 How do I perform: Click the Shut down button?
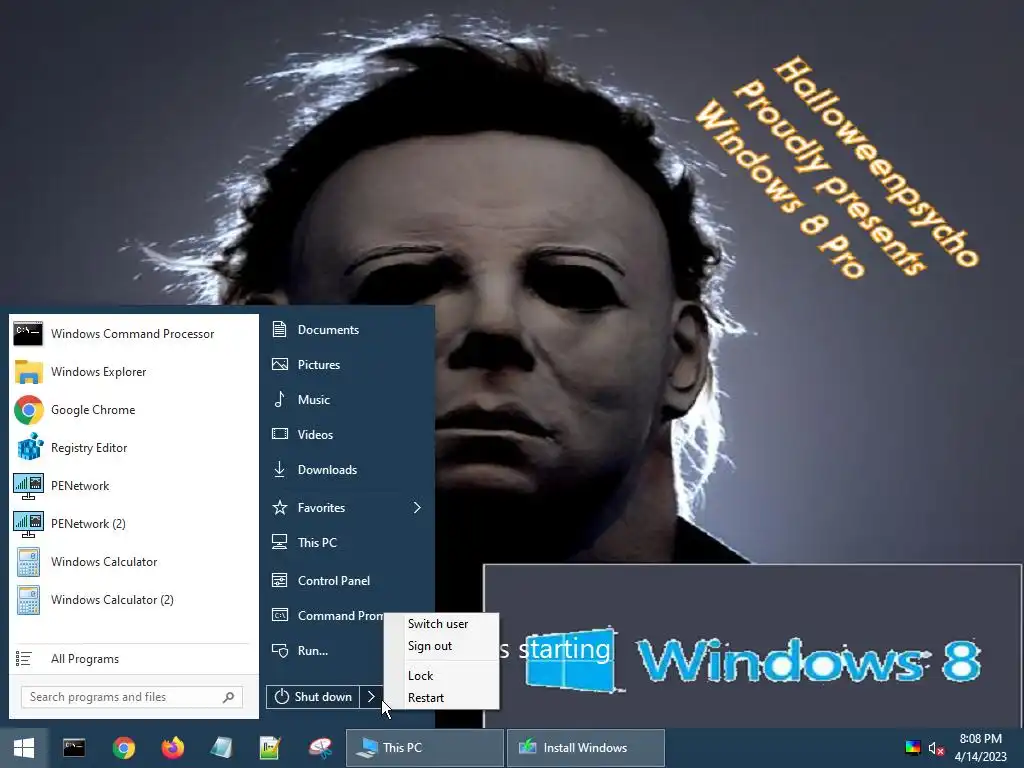(313, 697)
